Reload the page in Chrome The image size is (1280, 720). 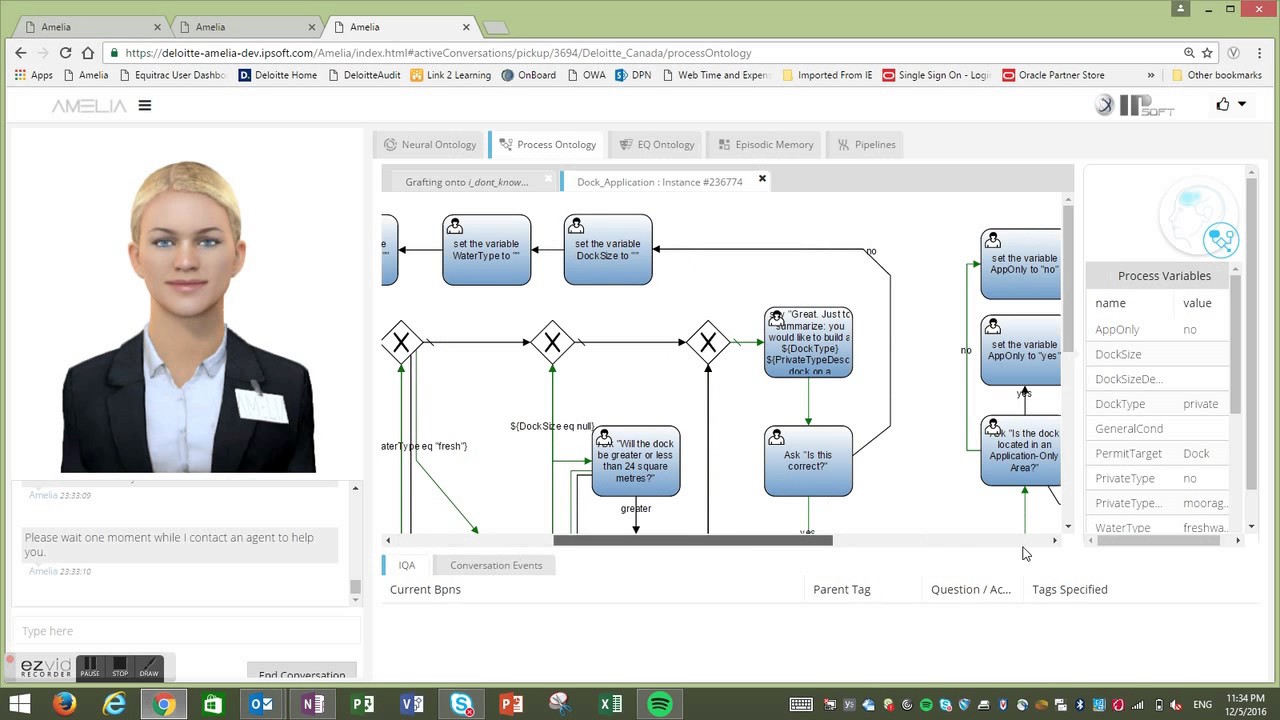coord(65,53)
